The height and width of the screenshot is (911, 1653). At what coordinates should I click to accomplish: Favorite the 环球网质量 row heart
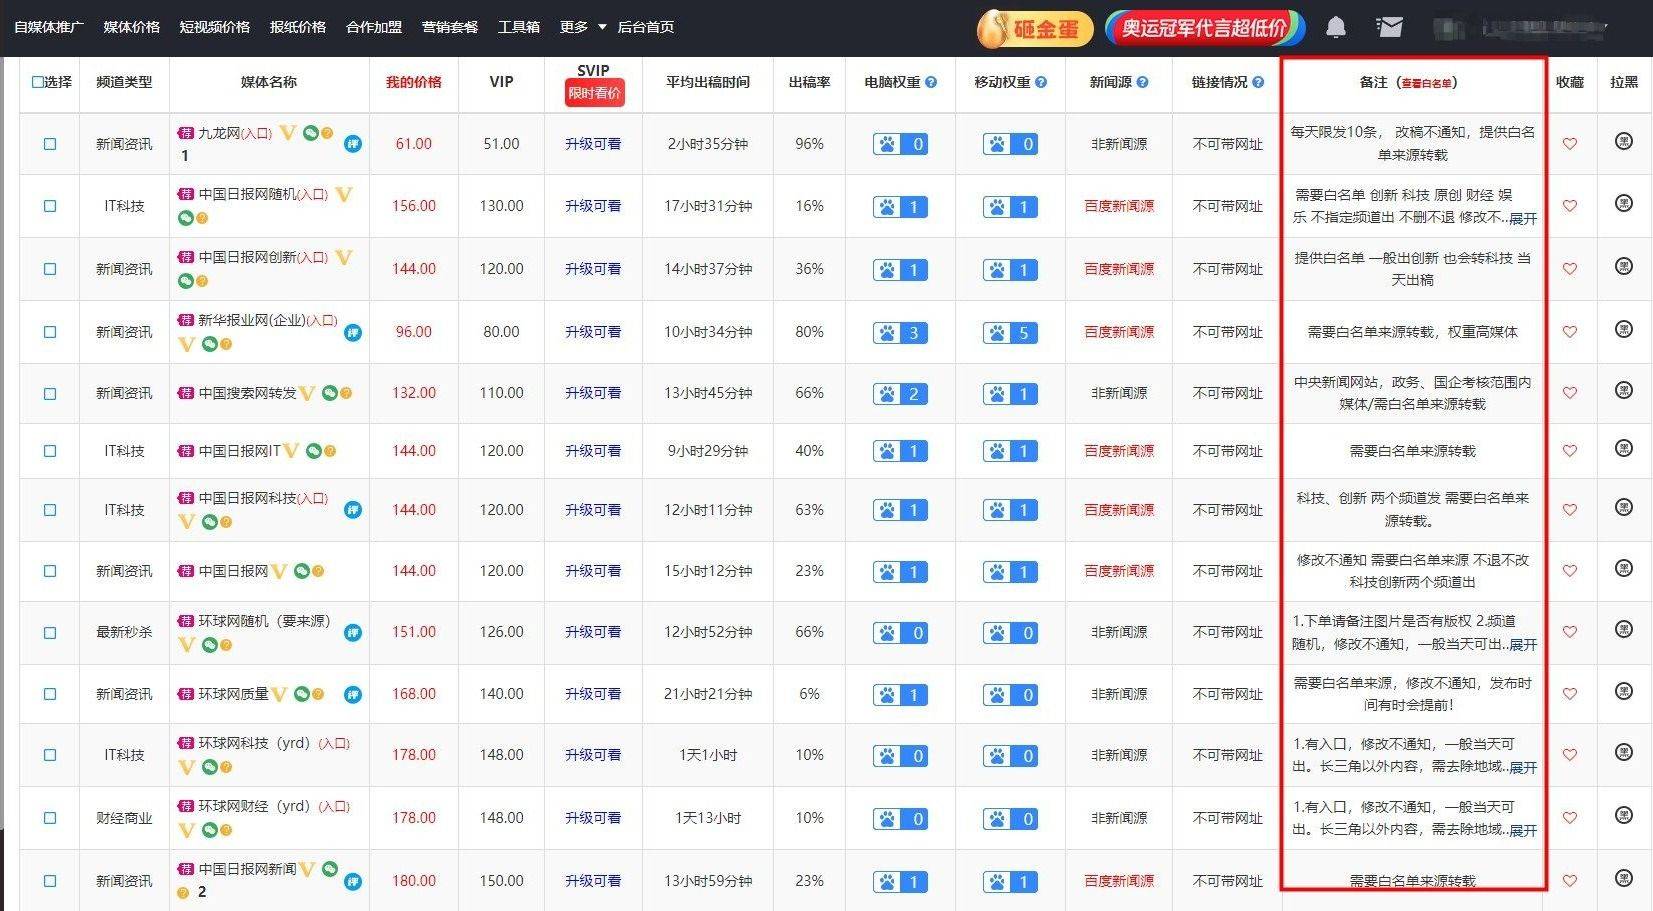(1569, 694)
